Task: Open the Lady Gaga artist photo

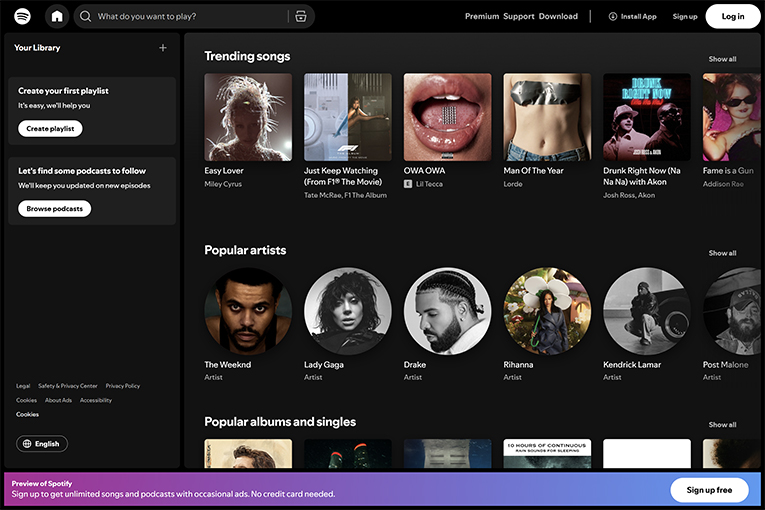Action: pyautogui.click(x=348, y=311)
